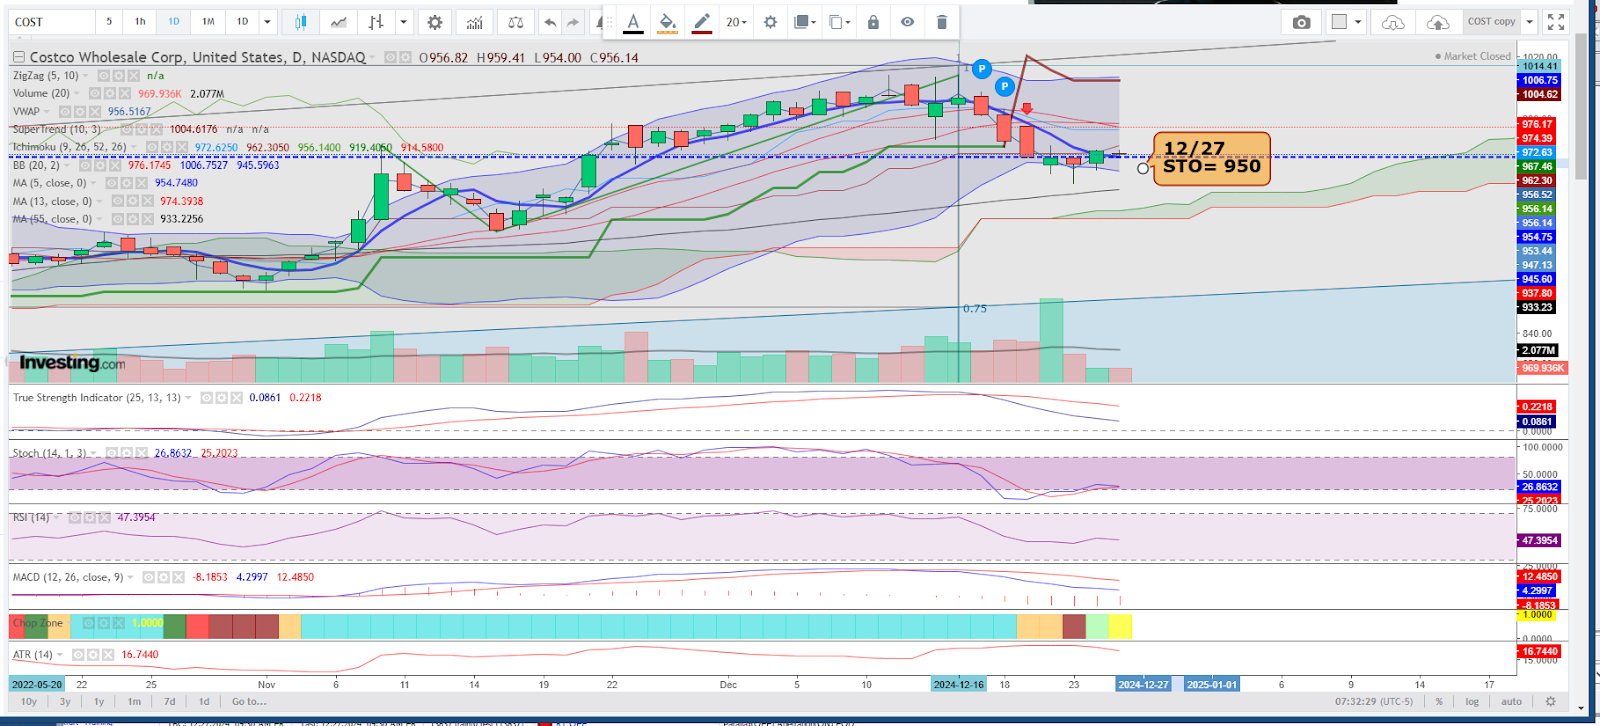Toggle MA (5, close, 0) visibility
Viewport: 1600px width, 726px height.
111,183
